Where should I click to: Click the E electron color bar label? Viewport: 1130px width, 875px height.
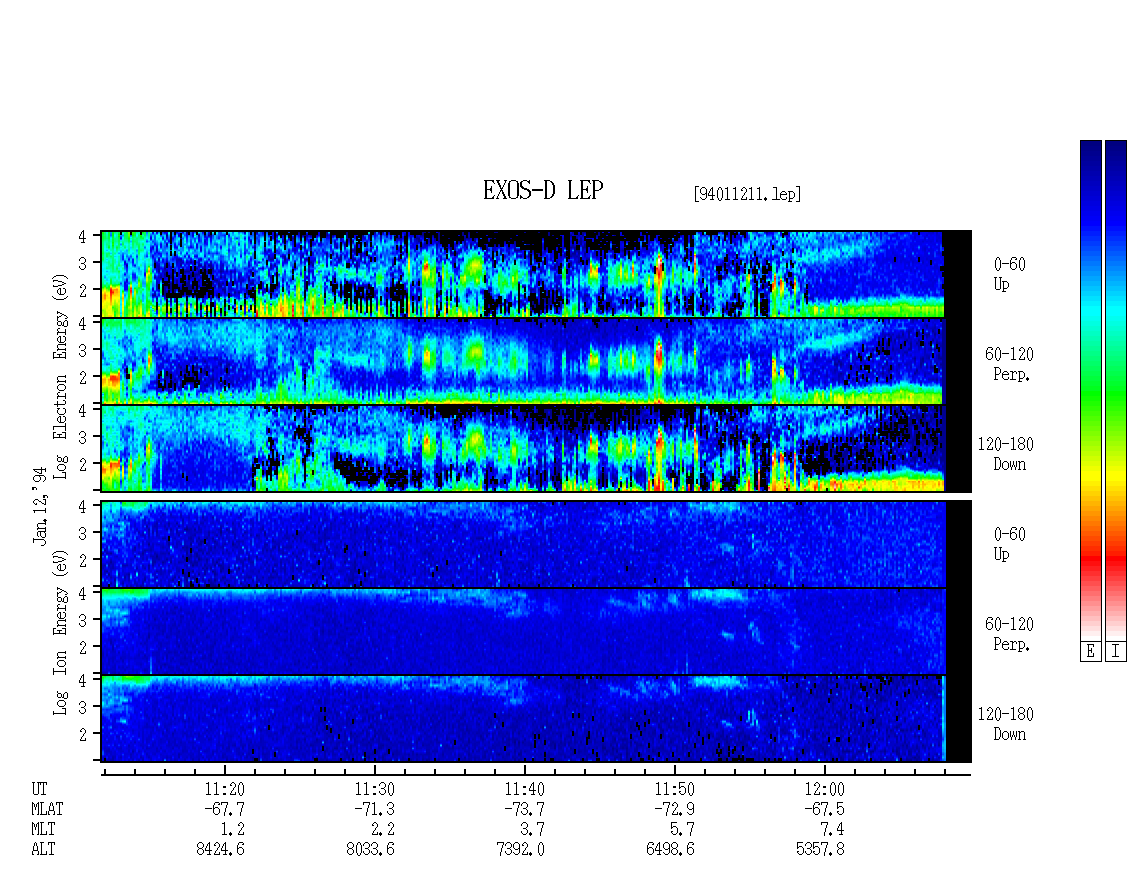coord(1090,652)
